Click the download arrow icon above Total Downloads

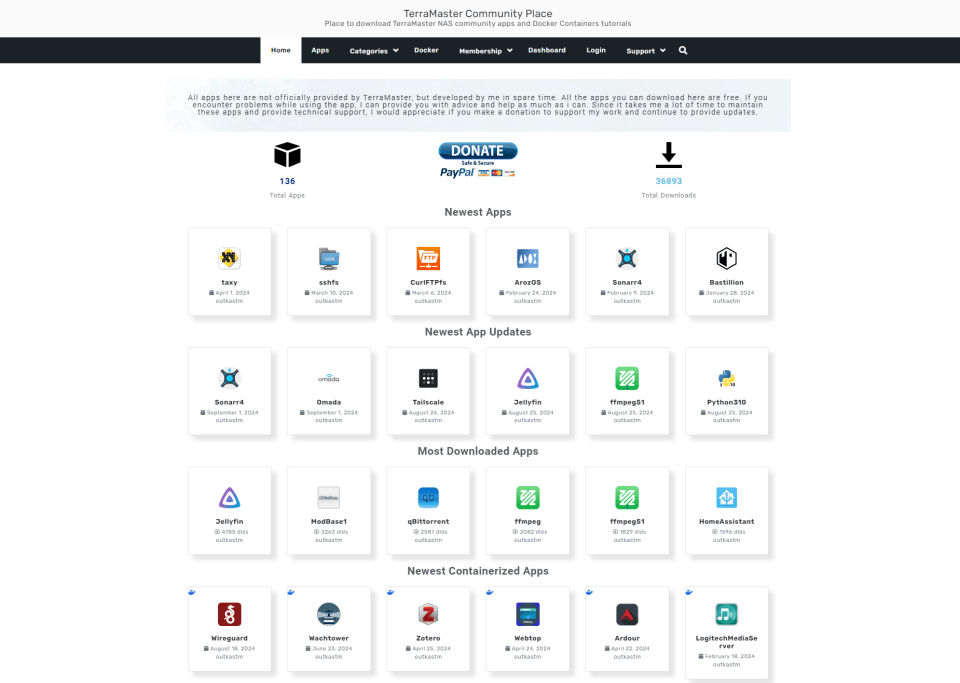(669, 155)
